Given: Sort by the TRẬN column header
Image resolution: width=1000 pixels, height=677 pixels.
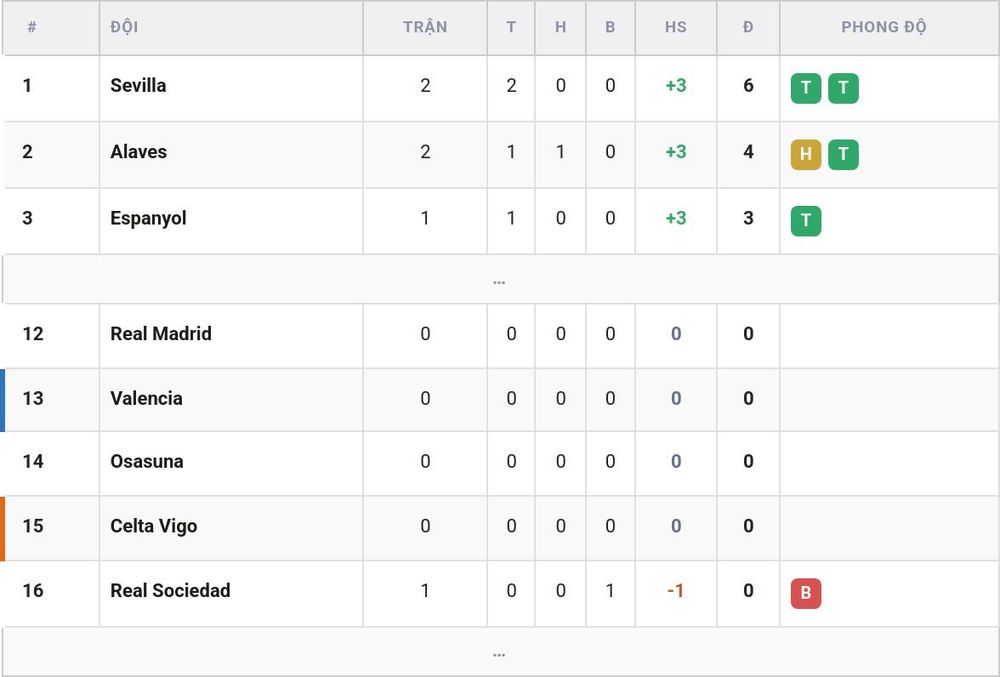Looking at the screenshot, I should click(x=425, y=27).
